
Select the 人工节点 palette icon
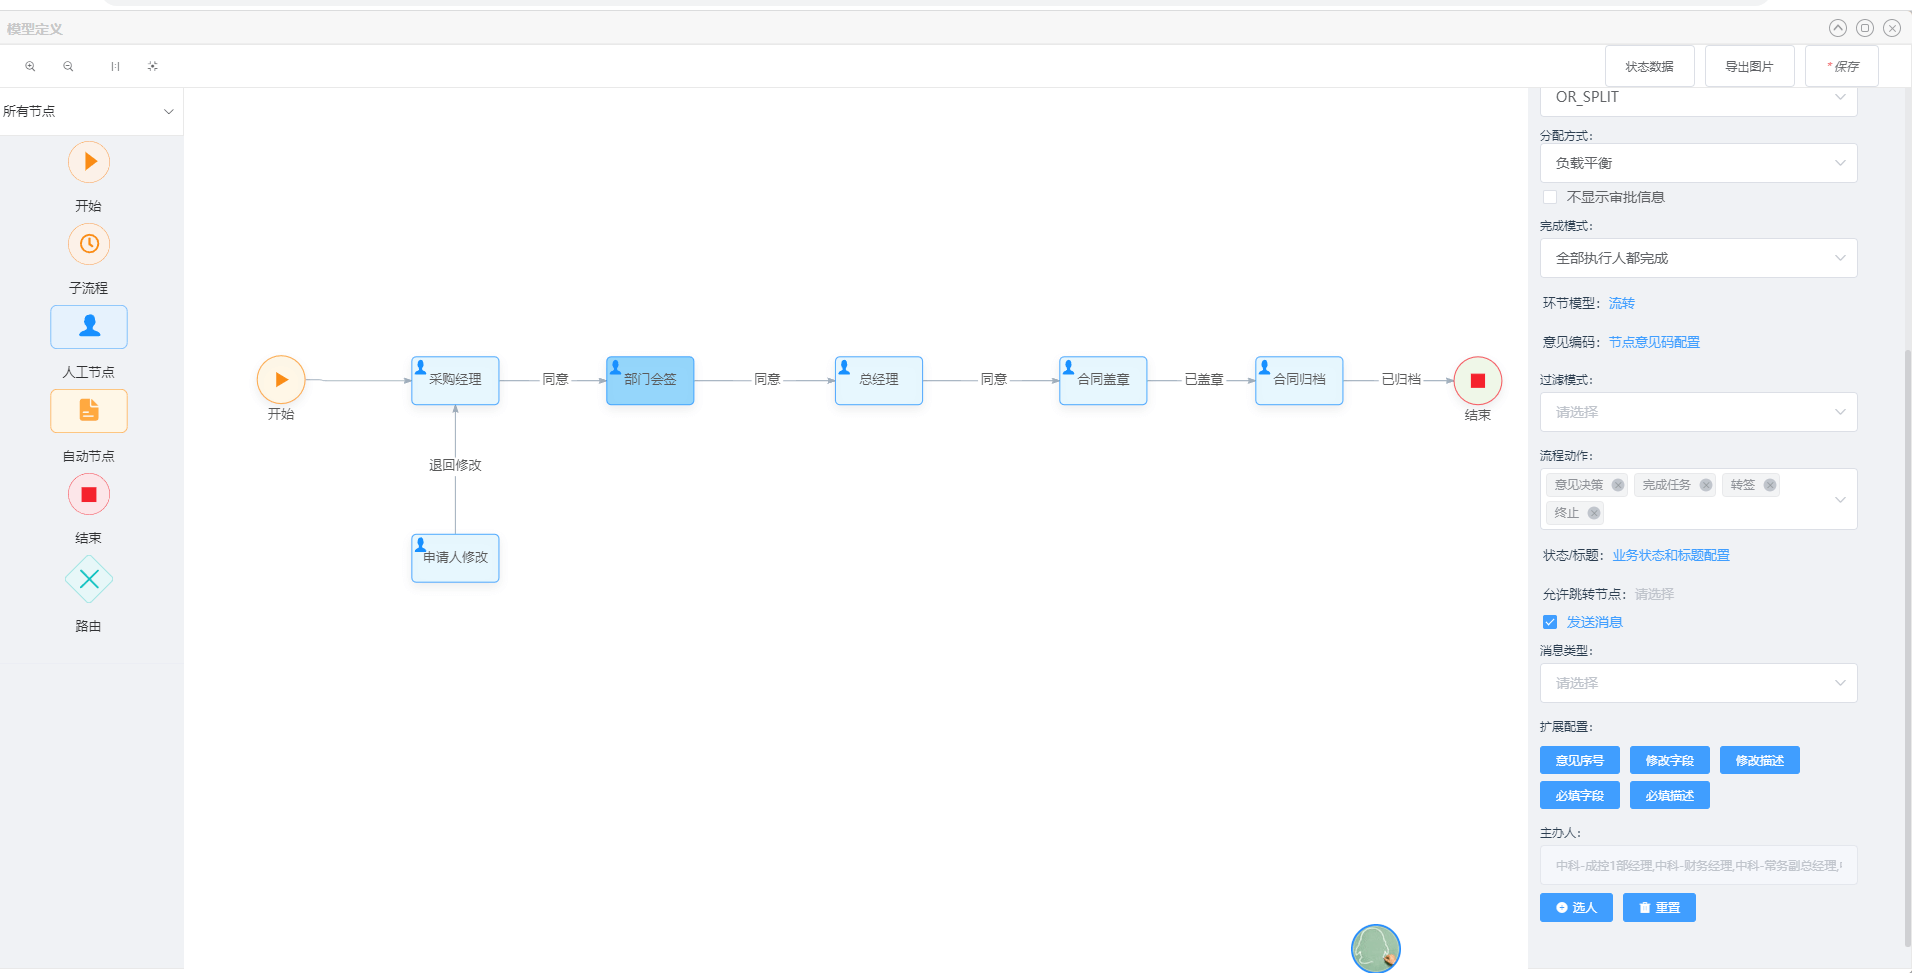[89, 327]
